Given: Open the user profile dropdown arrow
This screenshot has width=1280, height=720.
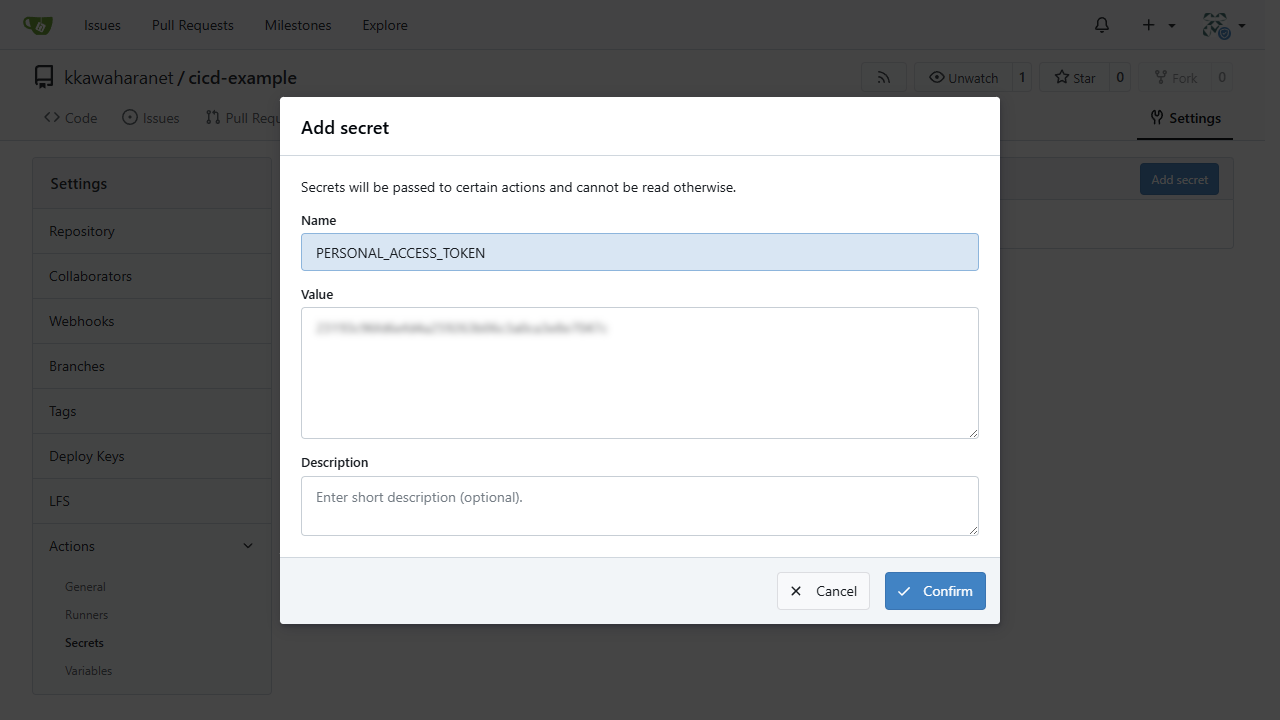Looking at the screenshot, I should tap(1242, 25).
